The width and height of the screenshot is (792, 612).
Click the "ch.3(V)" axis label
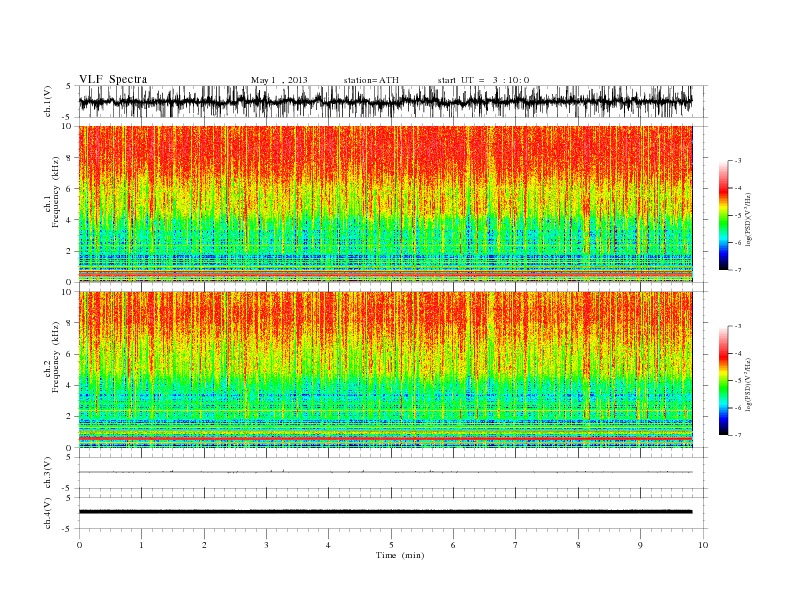[48, 474]
